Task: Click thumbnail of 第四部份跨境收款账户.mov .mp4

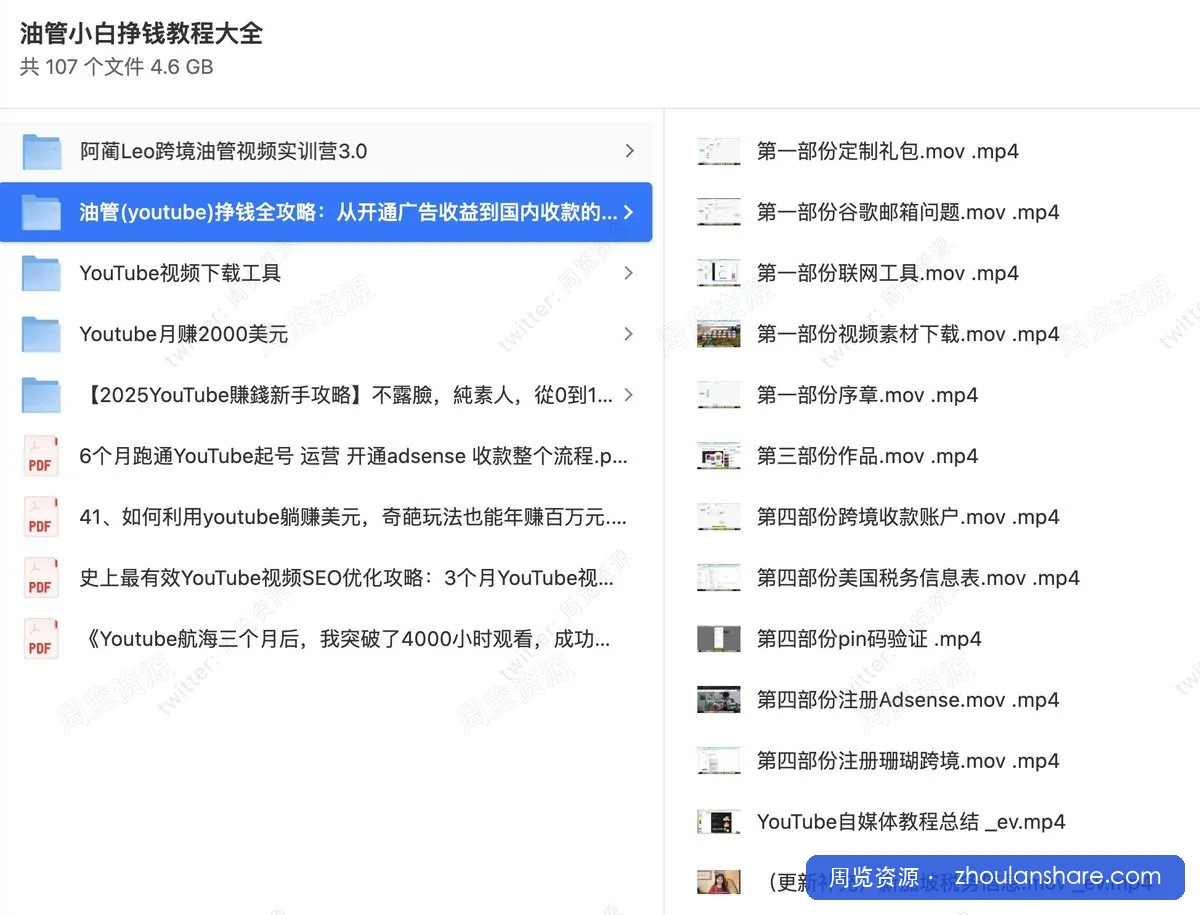Action: 718,517
